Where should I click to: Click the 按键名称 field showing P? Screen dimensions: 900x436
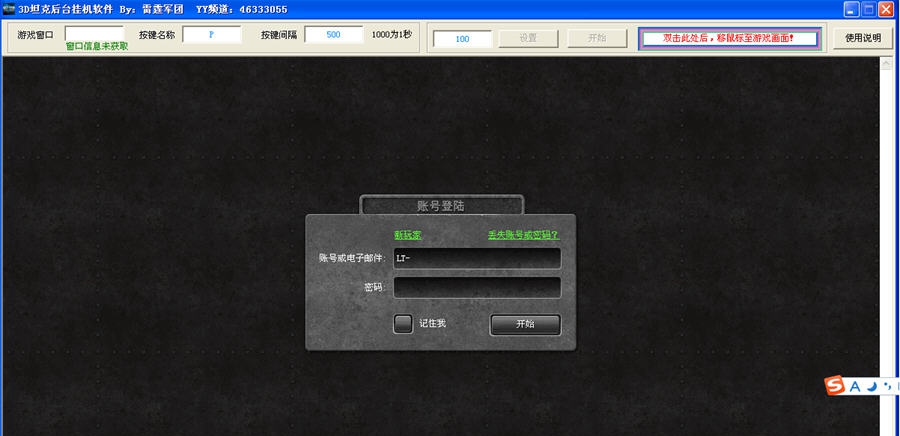212,34
